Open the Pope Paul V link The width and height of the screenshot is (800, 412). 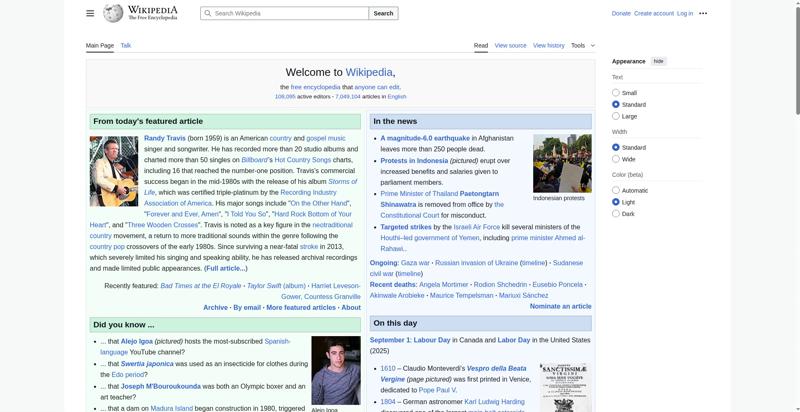click(438, 390)
